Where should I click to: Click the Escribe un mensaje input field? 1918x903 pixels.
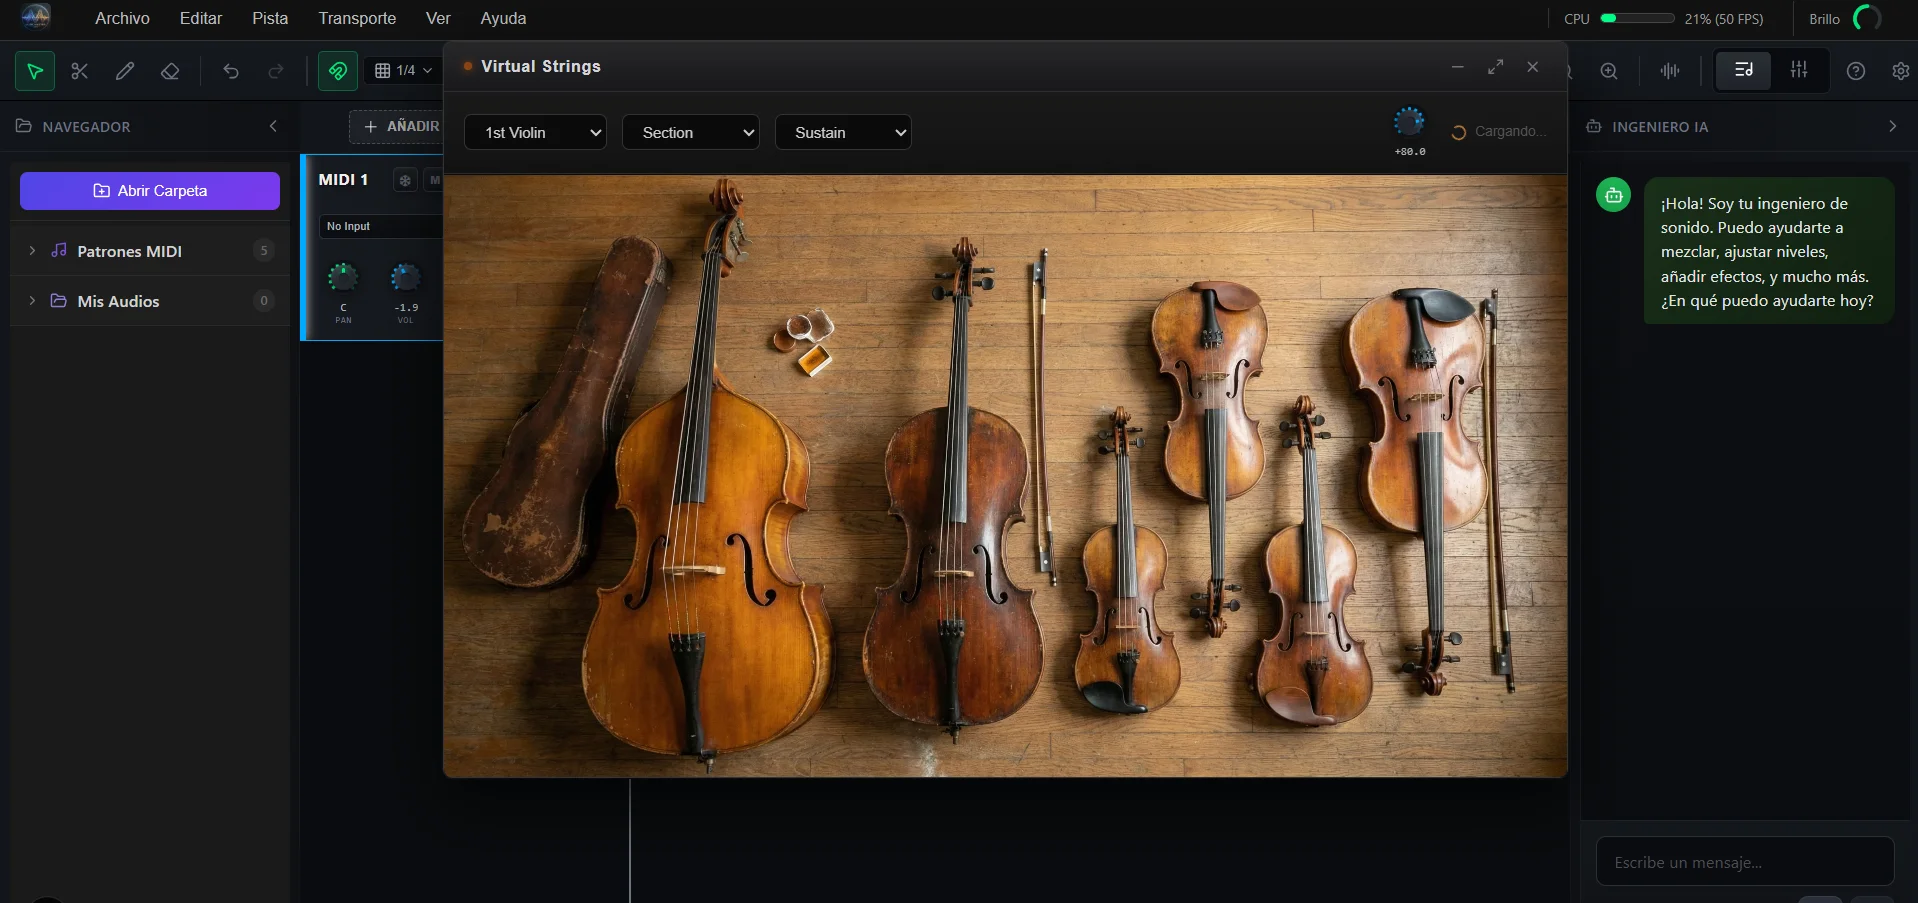(1744, 862)
